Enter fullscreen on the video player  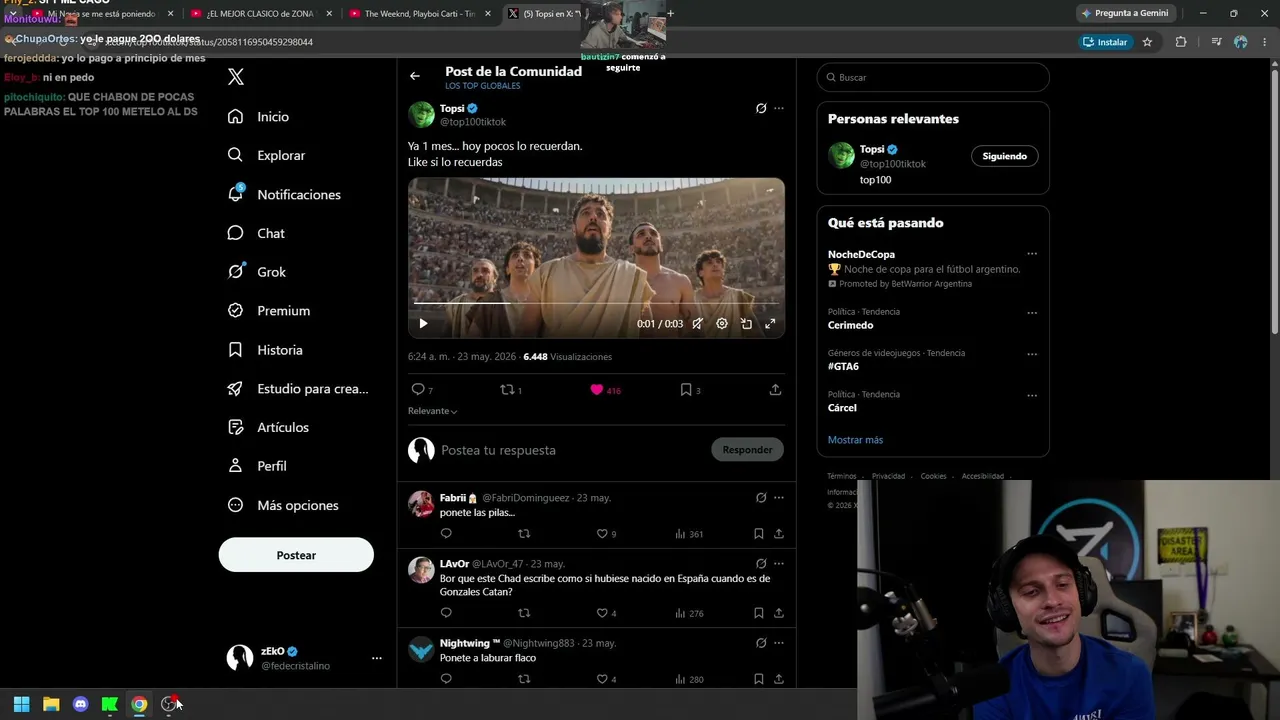click(x=770, y=324)
